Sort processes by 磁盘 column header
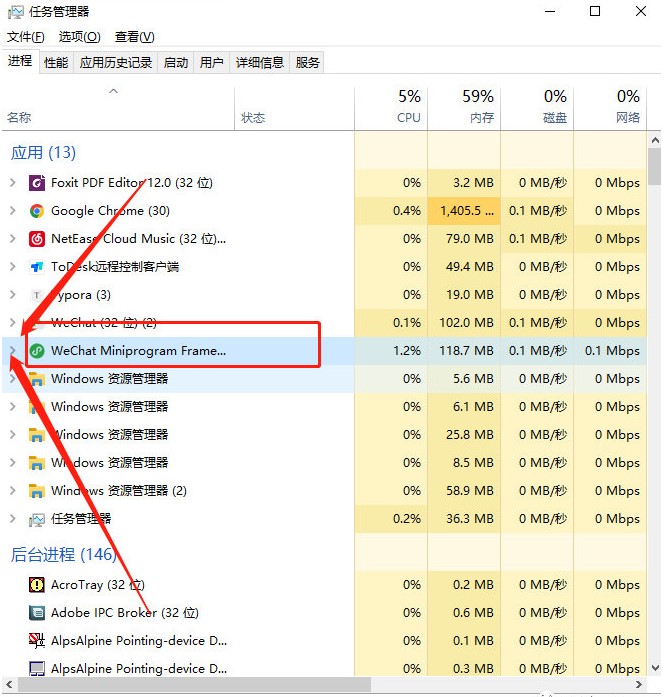The width and height of the screenshot is (665, 697). pyautogui.click(x=537, y=109)
